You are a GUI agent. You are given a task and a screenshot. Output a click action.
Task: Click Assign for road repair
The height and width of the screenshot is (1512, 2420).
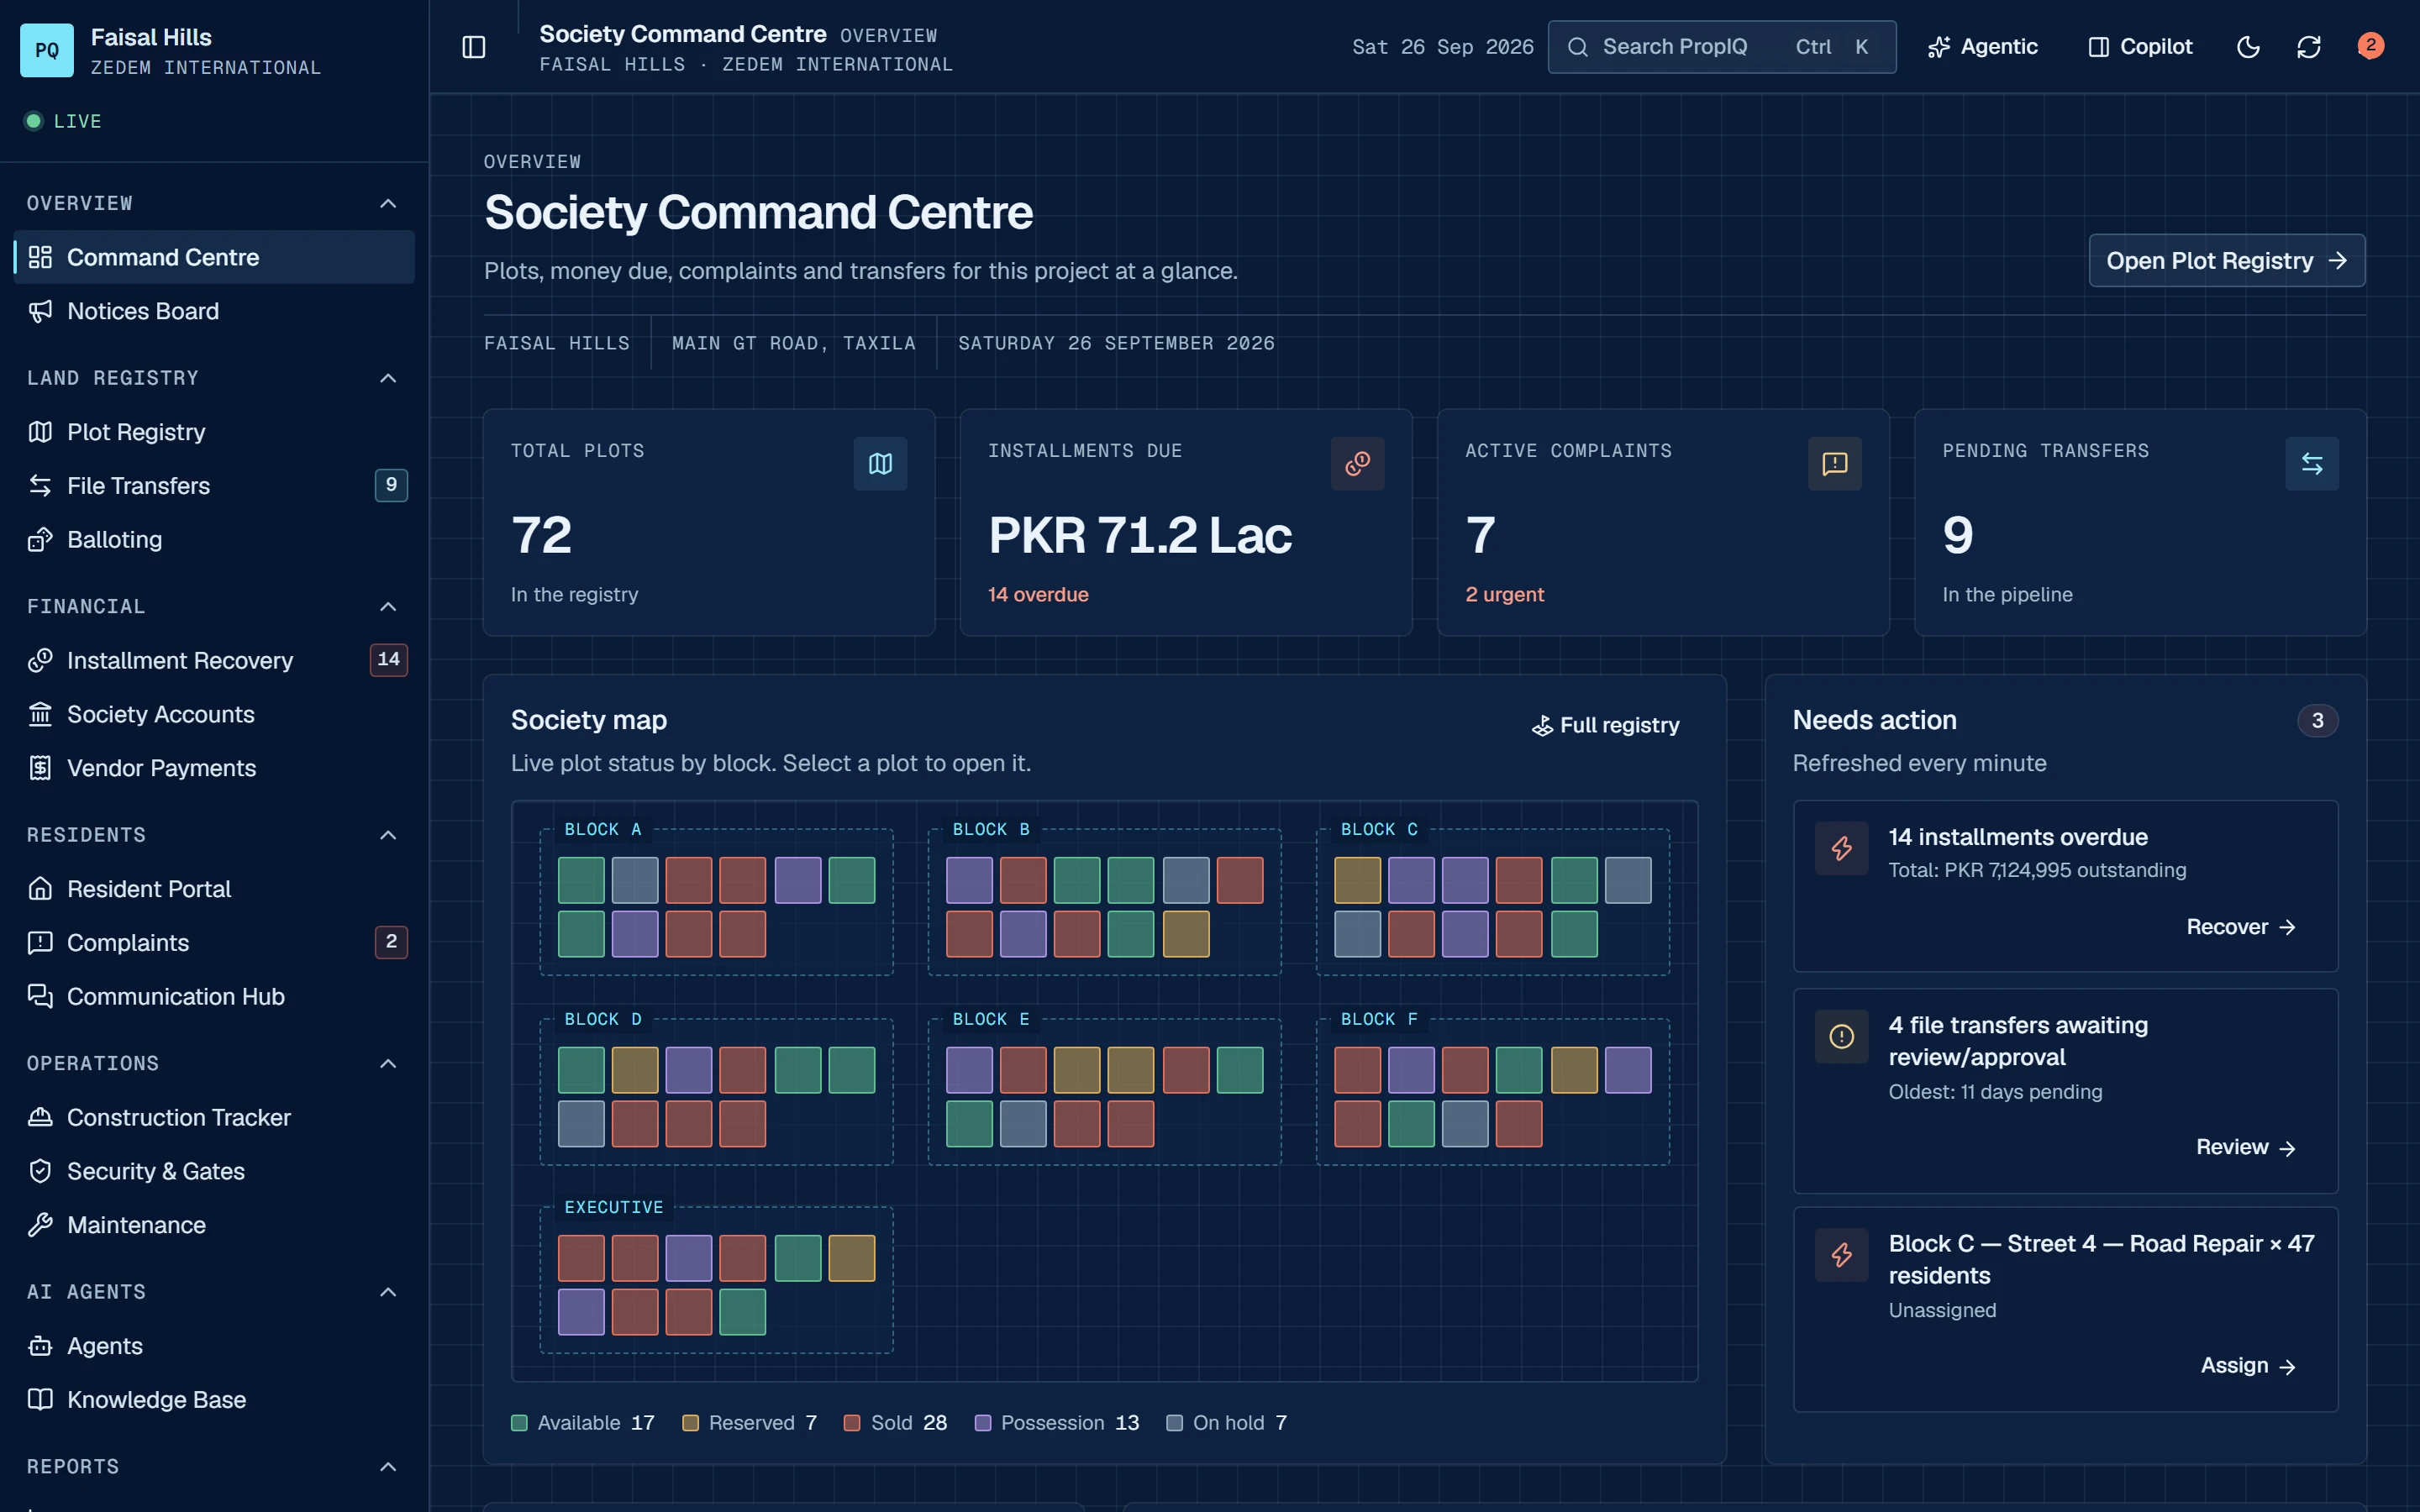pos(2248,1366)
